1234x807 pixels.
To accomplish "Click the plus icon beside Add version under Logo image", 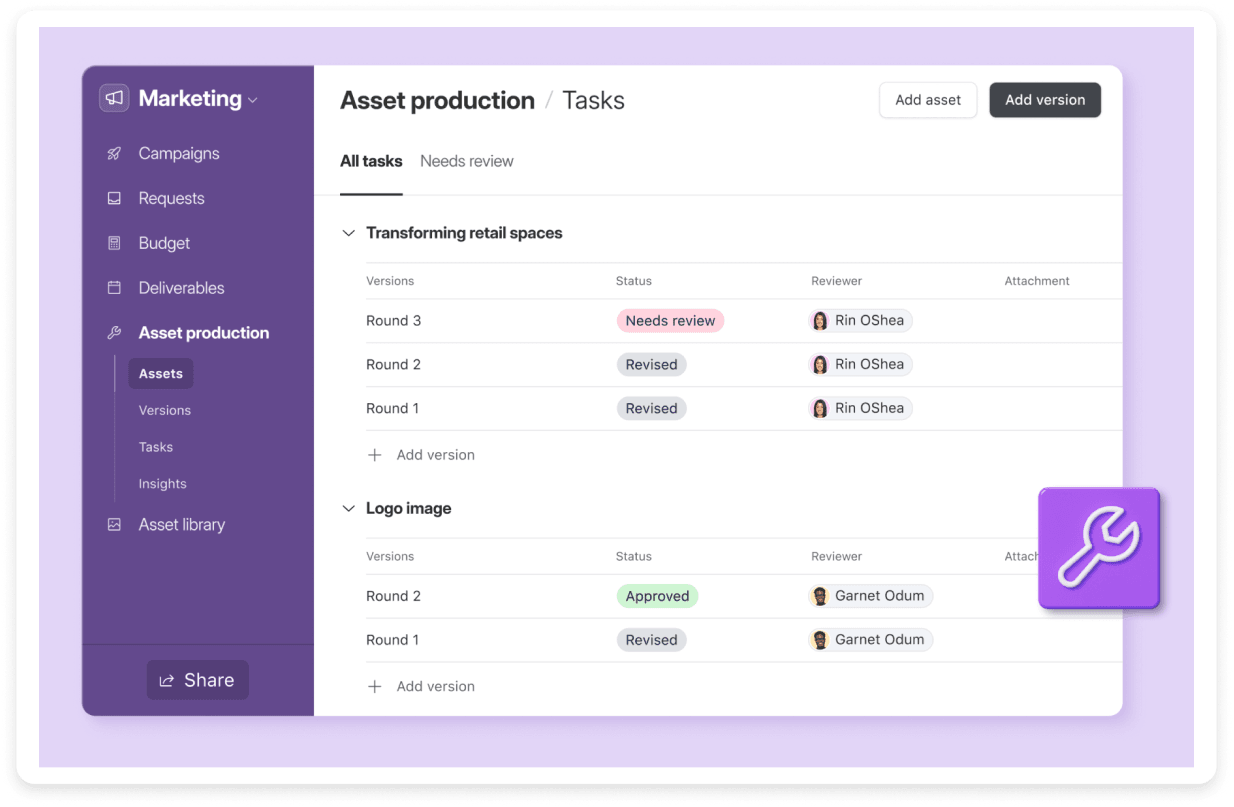I will [x=375, y=686].
